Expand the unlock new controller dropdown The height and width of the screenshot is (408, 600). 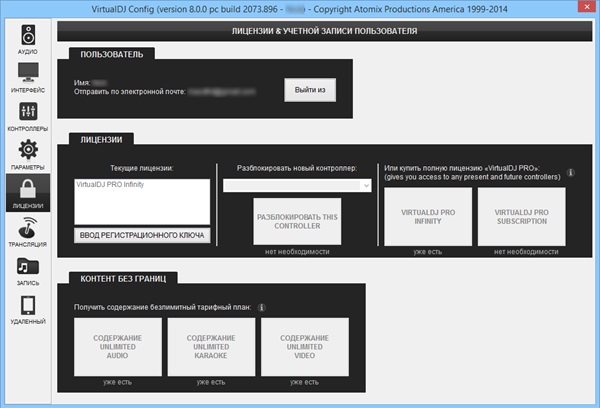point(297,185)
